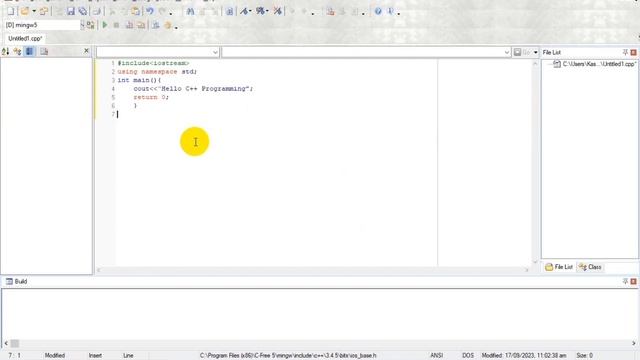640x360 pixels.
Task: Click the Save All icon
Action: (83, 11)
